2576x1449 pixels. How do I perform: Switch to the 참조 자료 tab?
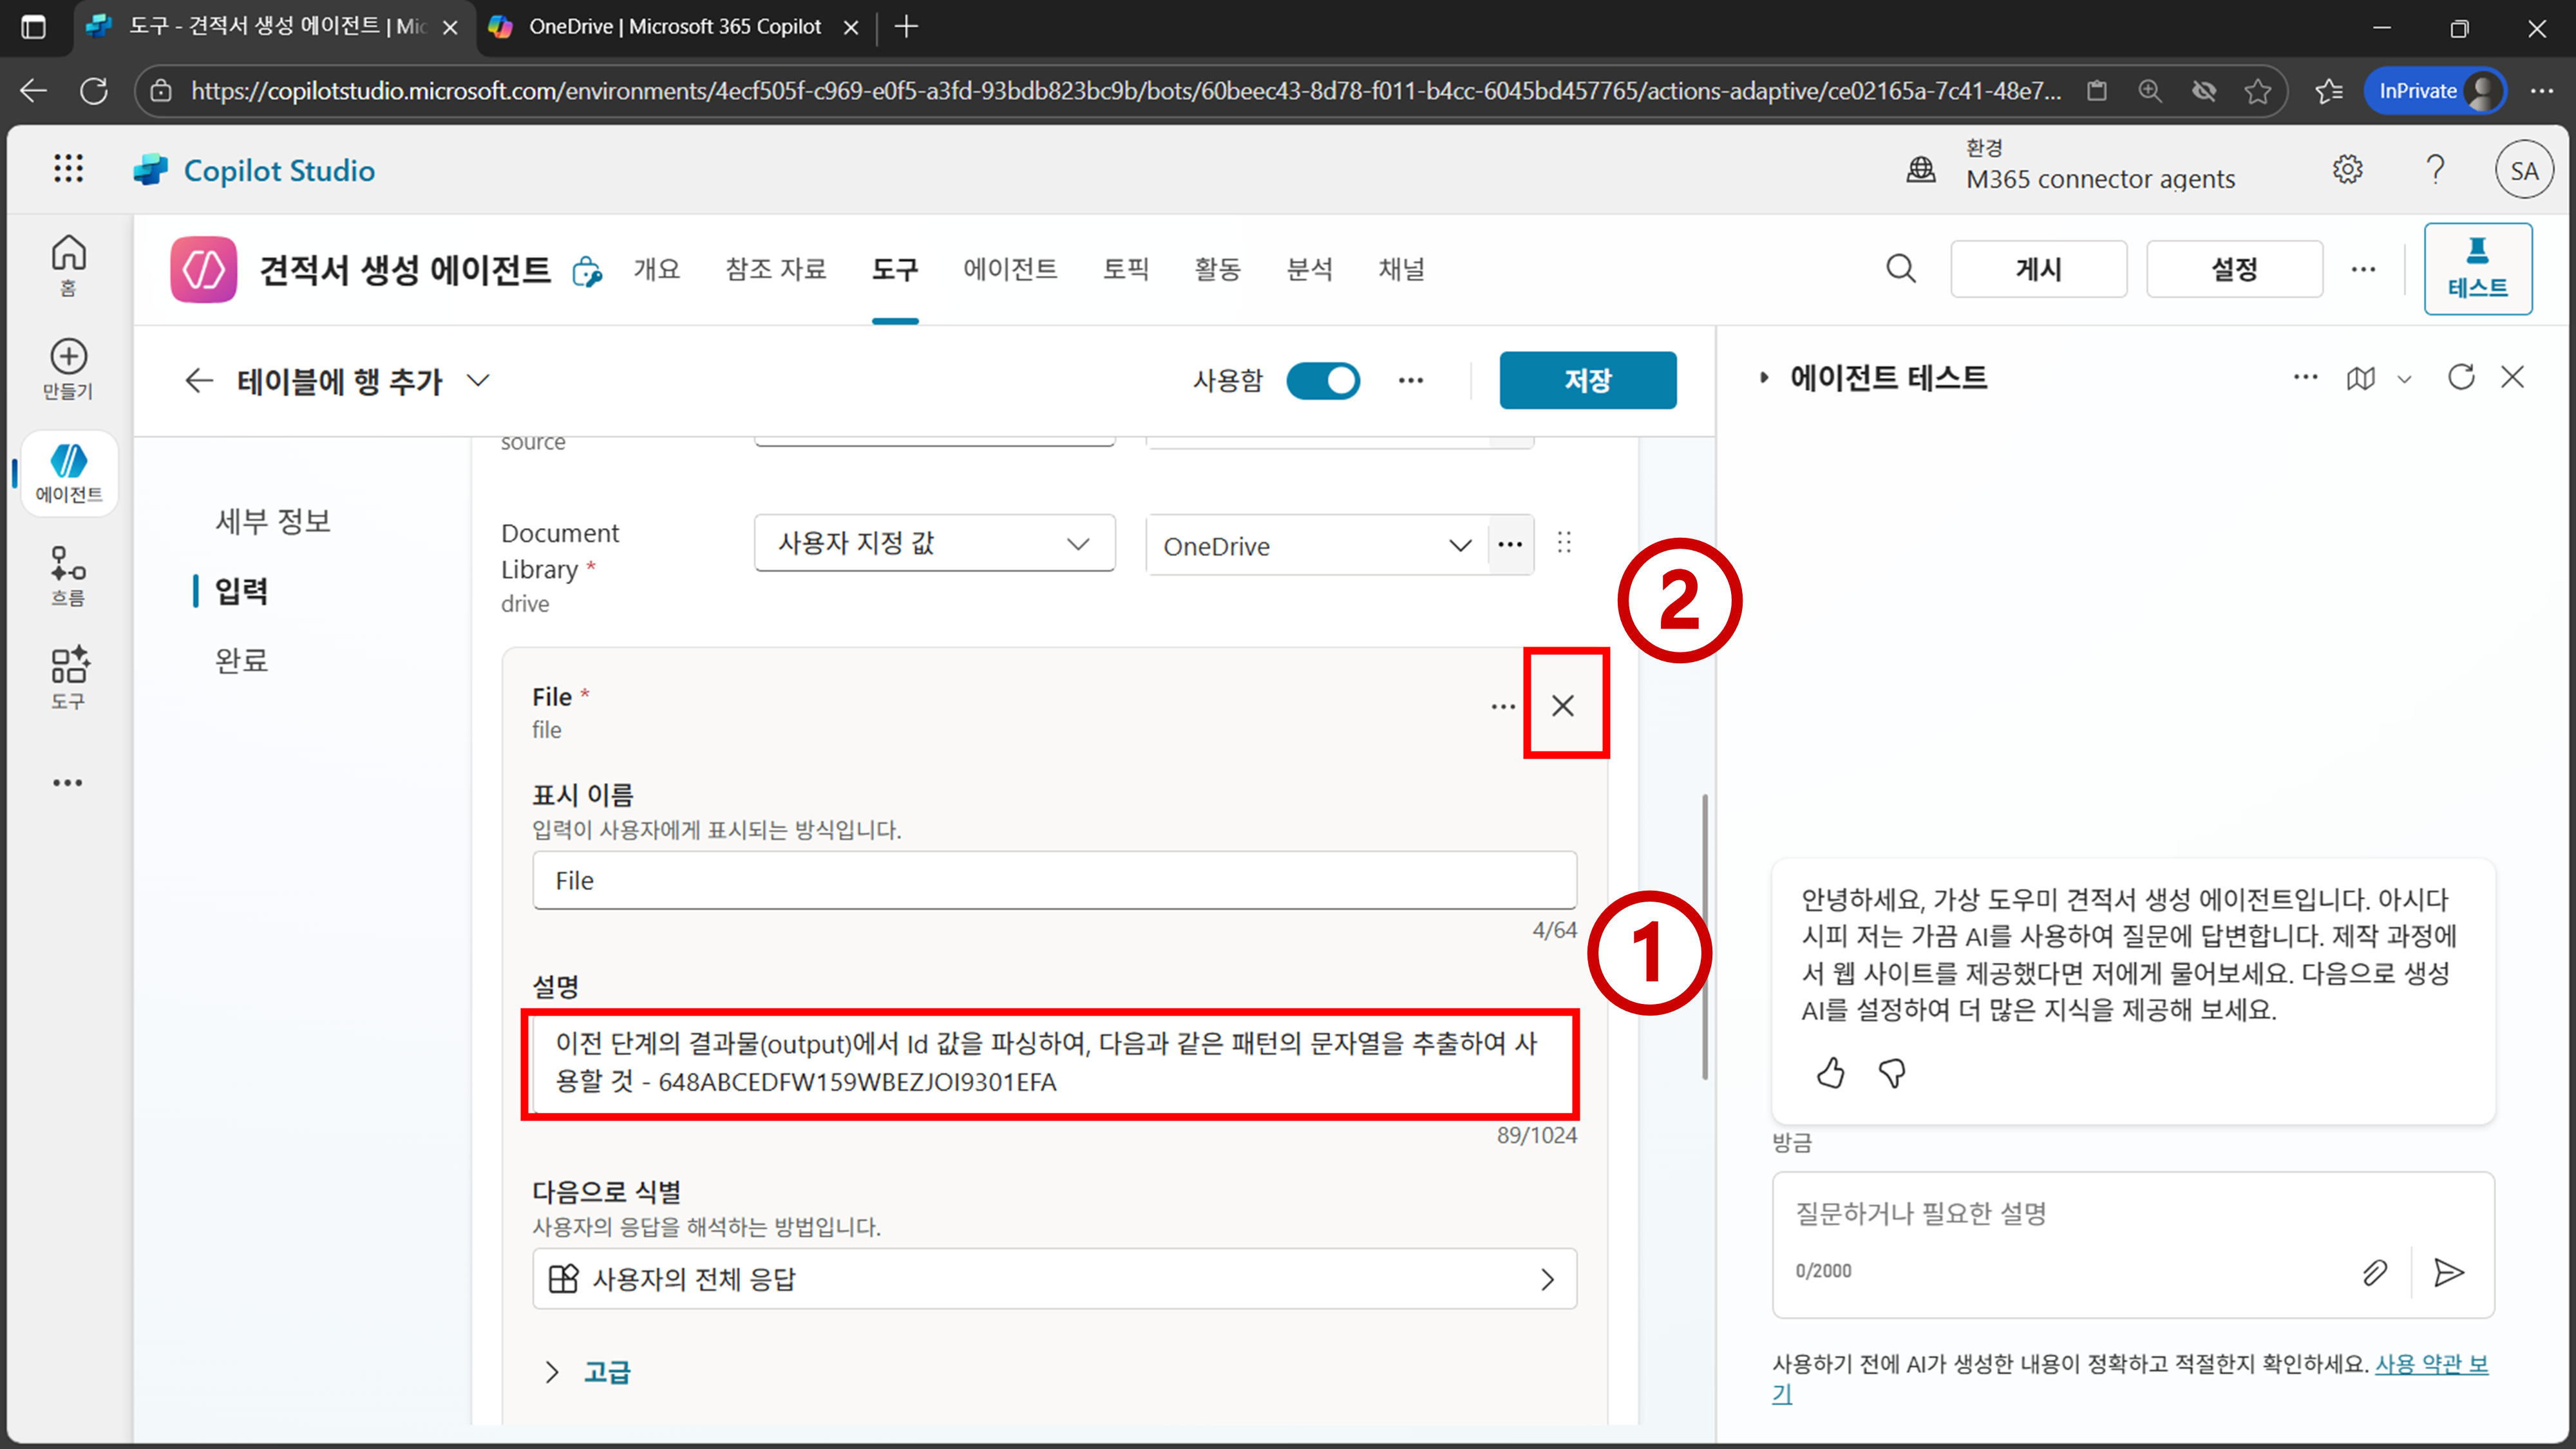coord(775,269)
